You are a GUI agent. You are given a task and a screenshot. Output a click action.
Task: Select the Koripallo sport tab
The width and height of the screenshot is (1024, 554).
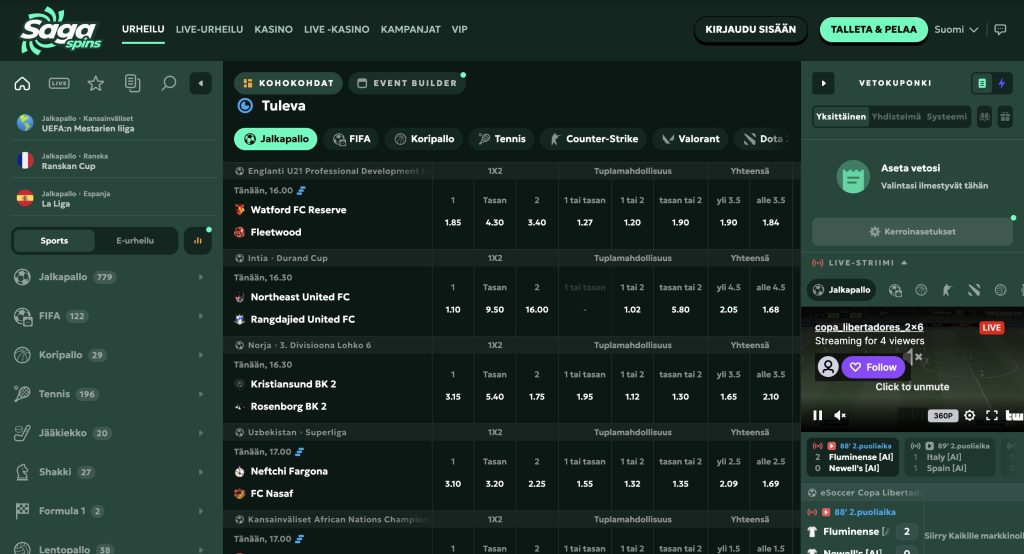click(x=424, y=138)
